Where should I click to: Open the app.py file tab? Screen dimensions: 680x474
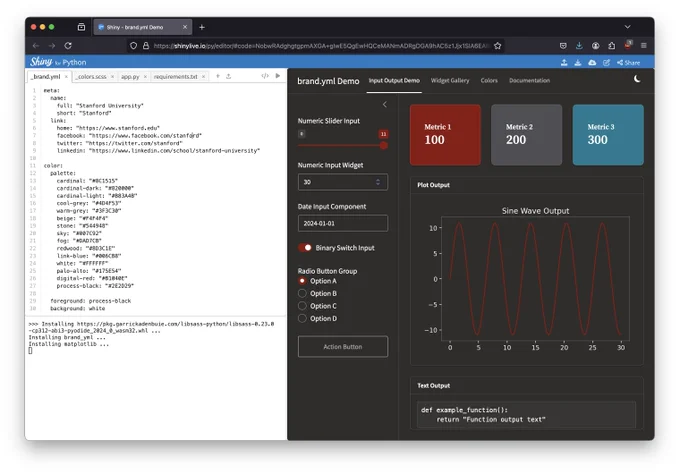[130, 77]
